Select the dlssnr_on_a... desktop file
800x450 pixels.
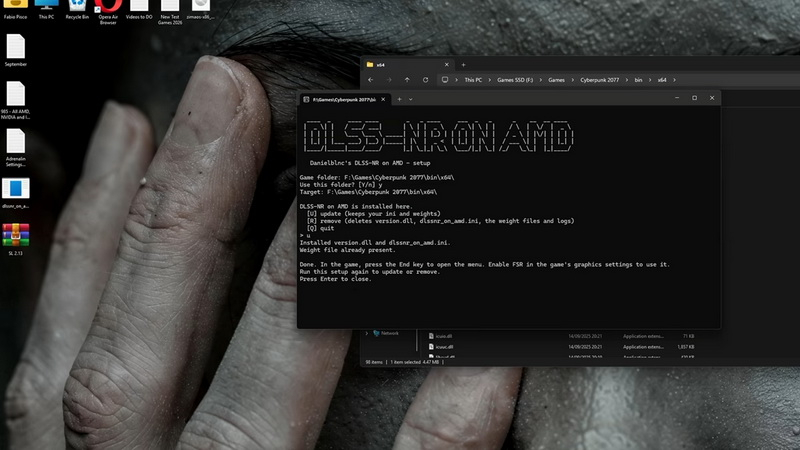[x=15, y=193]
